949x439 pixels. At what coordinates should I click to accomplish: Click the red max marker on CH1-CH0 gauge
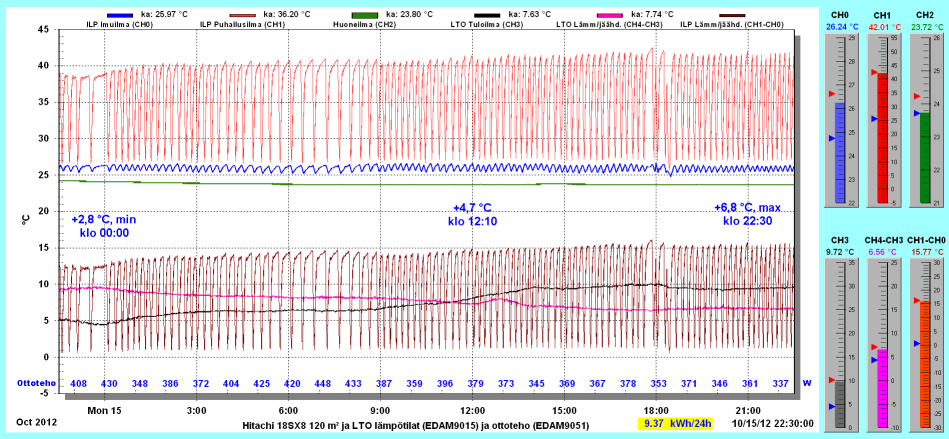pyautogui.click(x=917, y=300)
